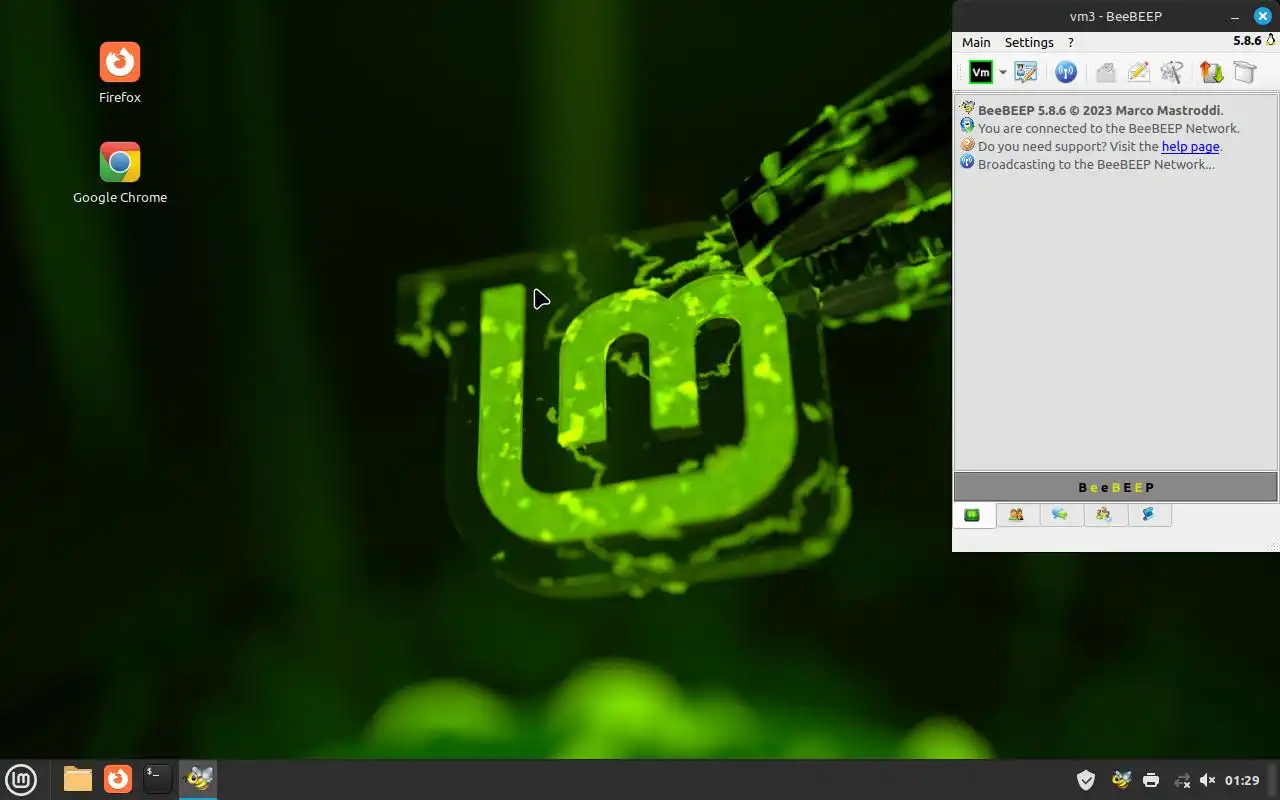The width and height of the screenshot is (1280, 800).
Task: Click the toolbar drag handle left of Vm avatar
Action: tap(960, 72)
